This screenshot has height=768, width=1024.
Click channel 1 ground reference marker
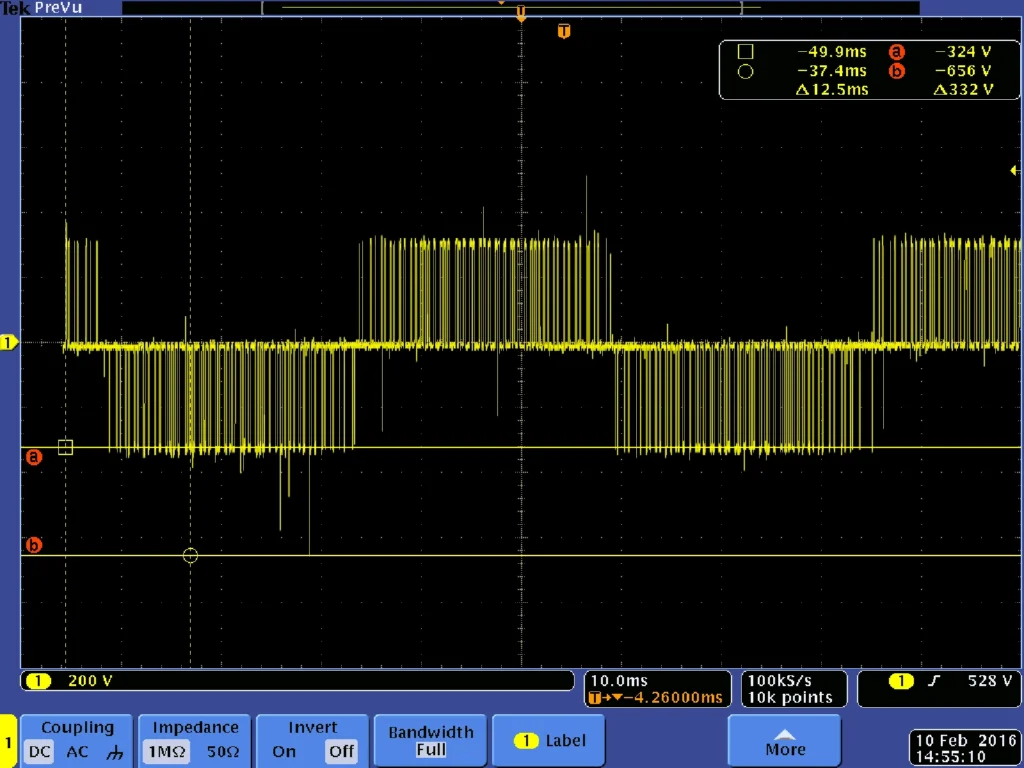coord(9,343)
